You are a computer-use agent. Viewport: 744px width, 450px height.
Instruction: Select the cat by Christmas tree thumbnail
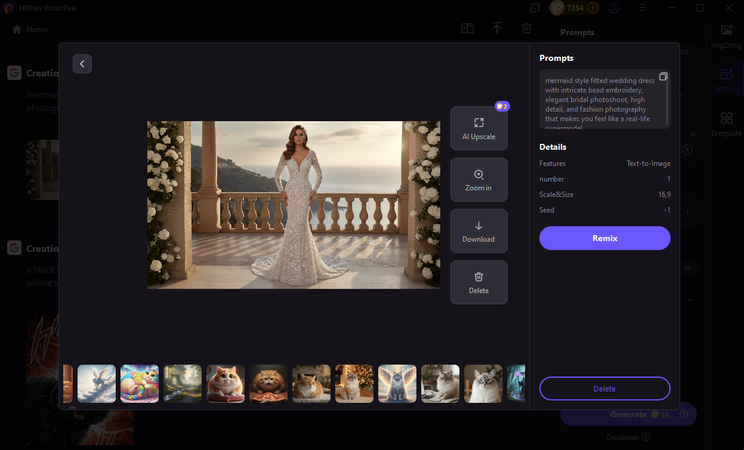pyautogui.click(x=354, y=384)
